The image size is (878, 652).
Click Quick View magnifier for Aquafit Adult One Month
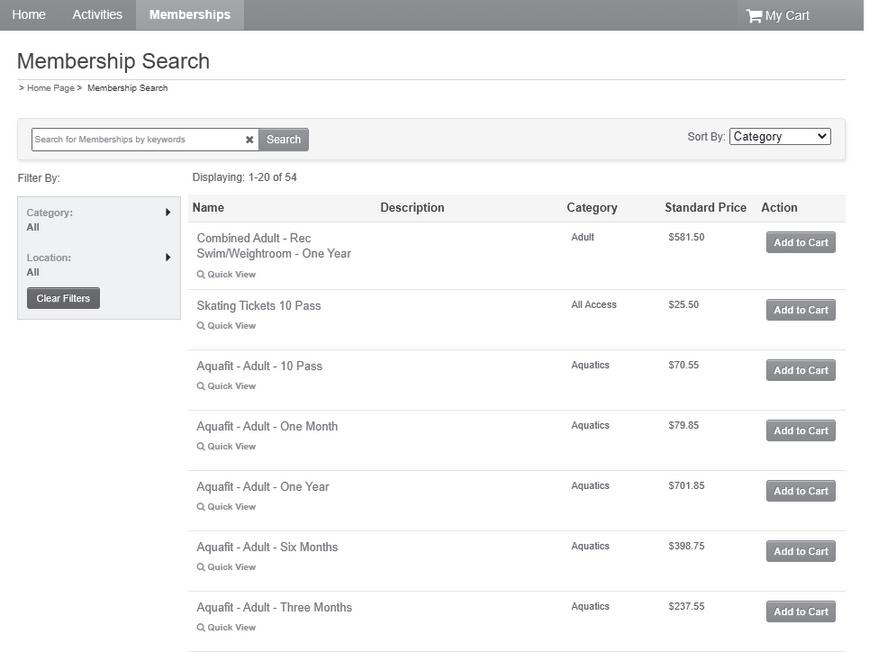point(201,447)
